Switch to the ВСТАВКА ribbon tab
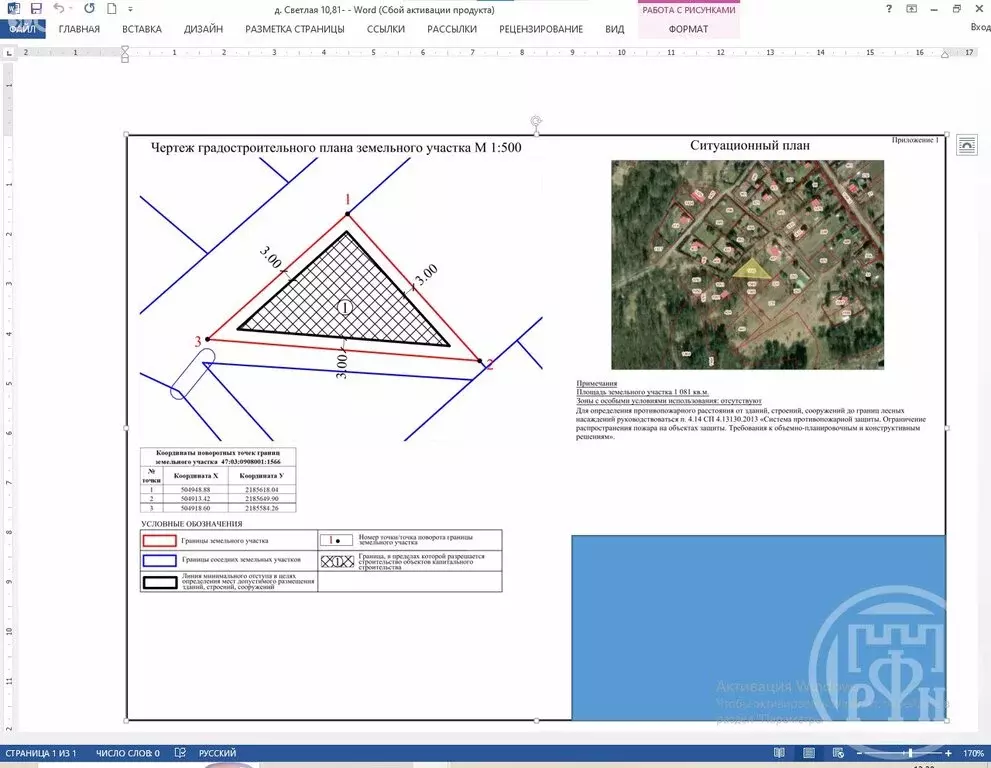 (141, 29)
